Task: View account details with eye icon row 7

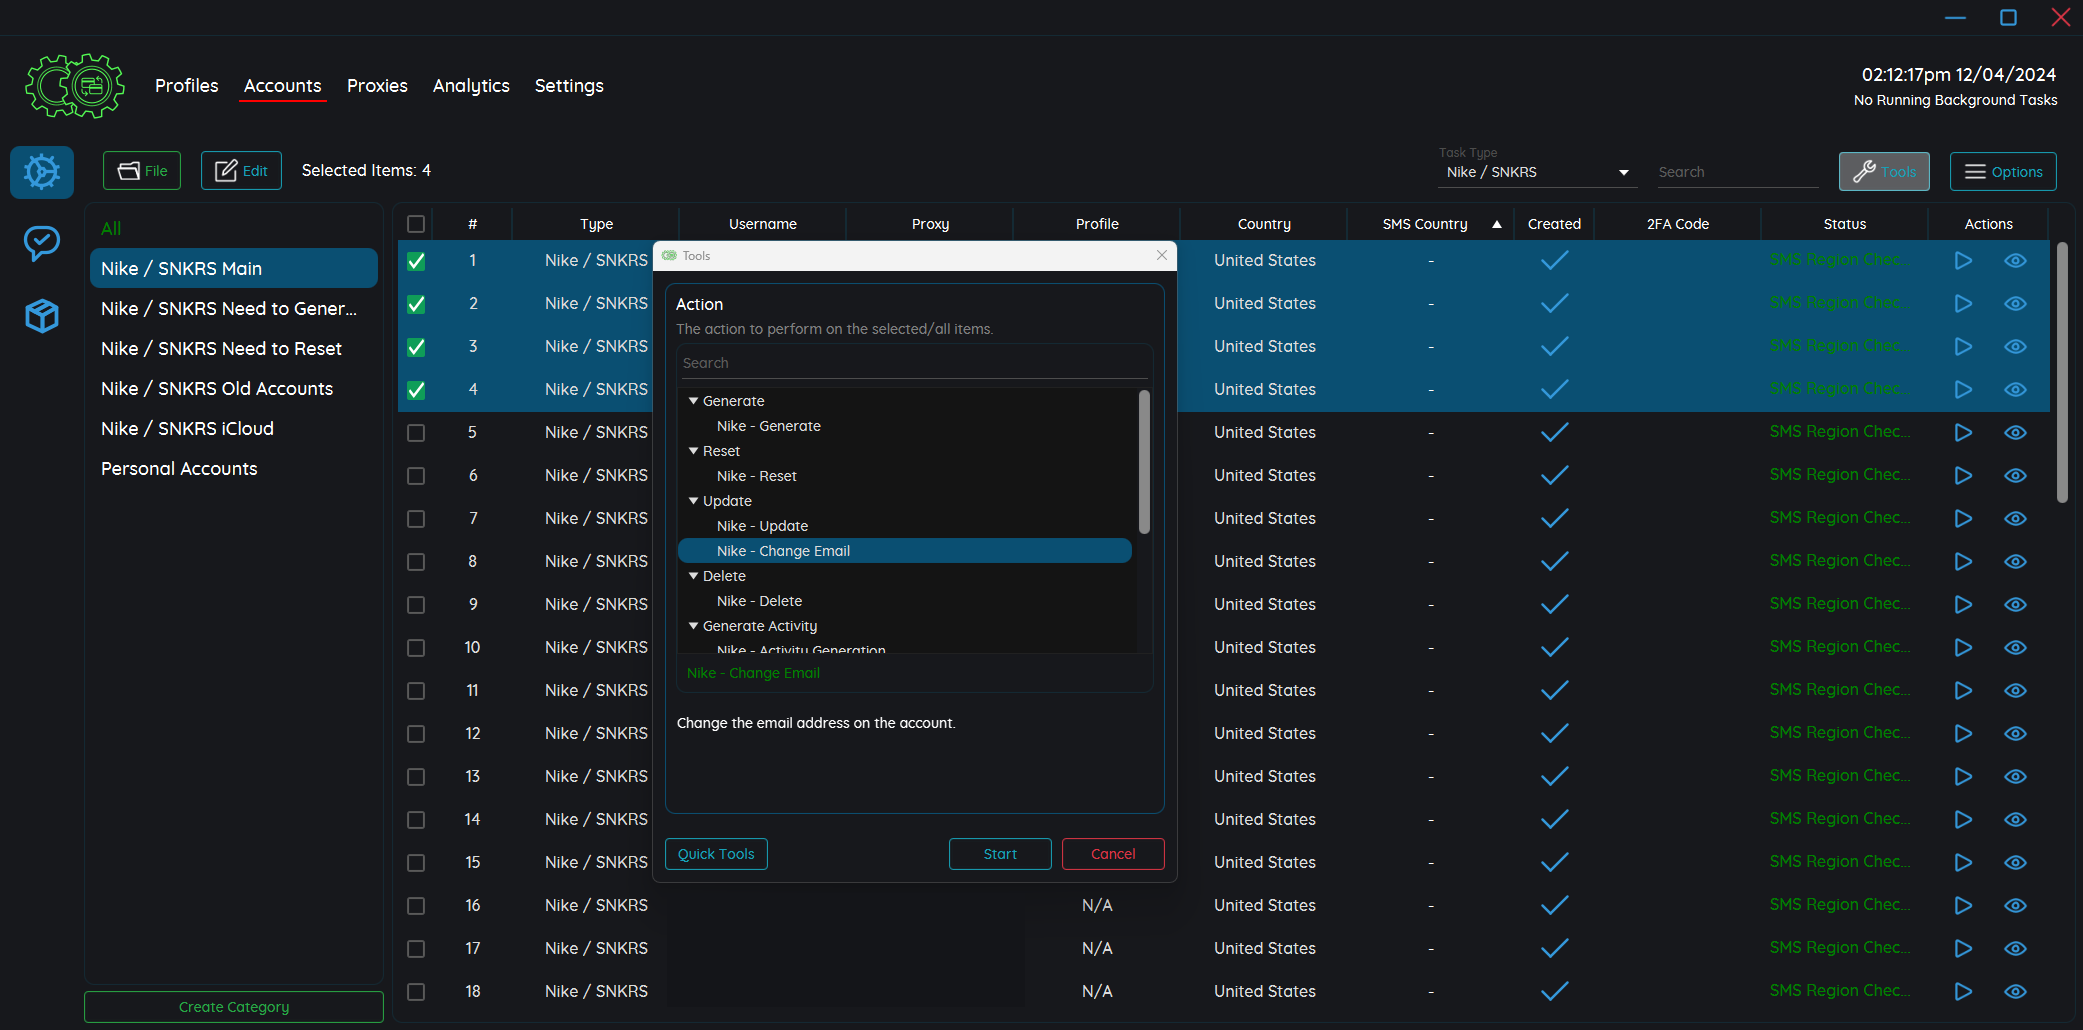Action: 2015,518
